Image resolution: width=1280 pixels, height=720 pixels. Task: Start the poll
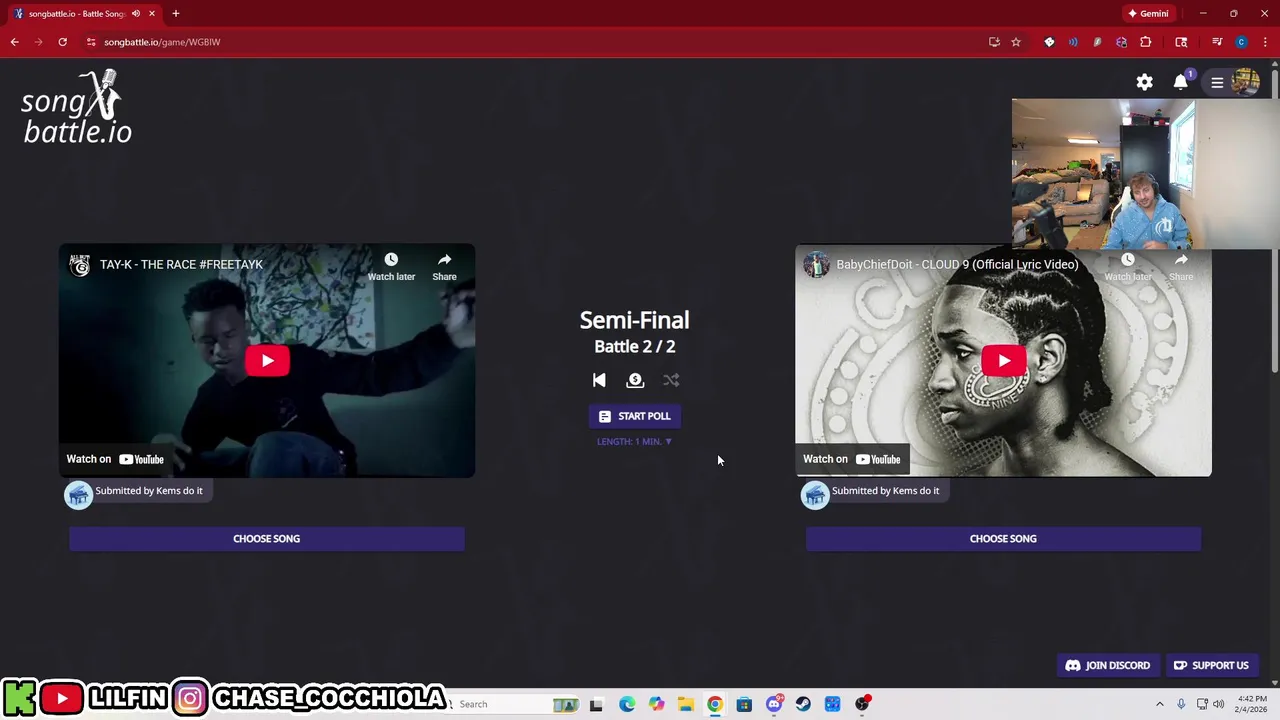tap(634, 416)
